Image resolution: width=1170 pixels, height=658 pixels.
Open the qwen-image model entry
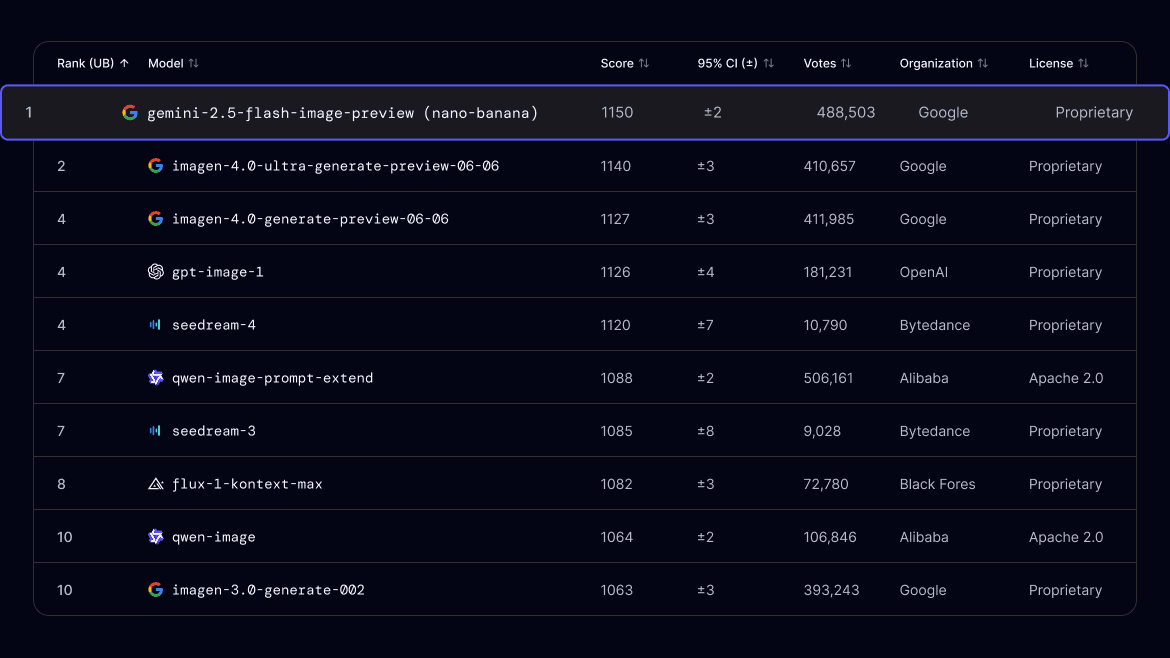pos(213,537)
